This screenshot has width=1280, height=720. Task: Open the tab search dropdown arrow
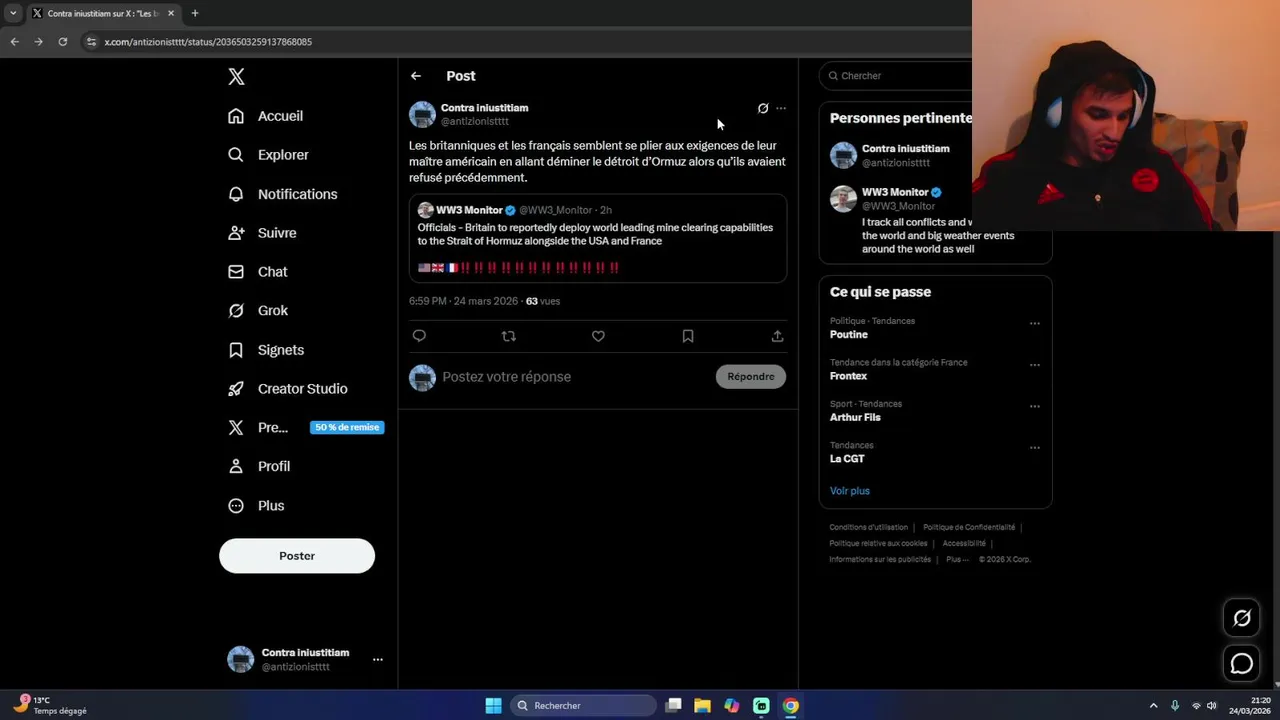click(13, 13)
